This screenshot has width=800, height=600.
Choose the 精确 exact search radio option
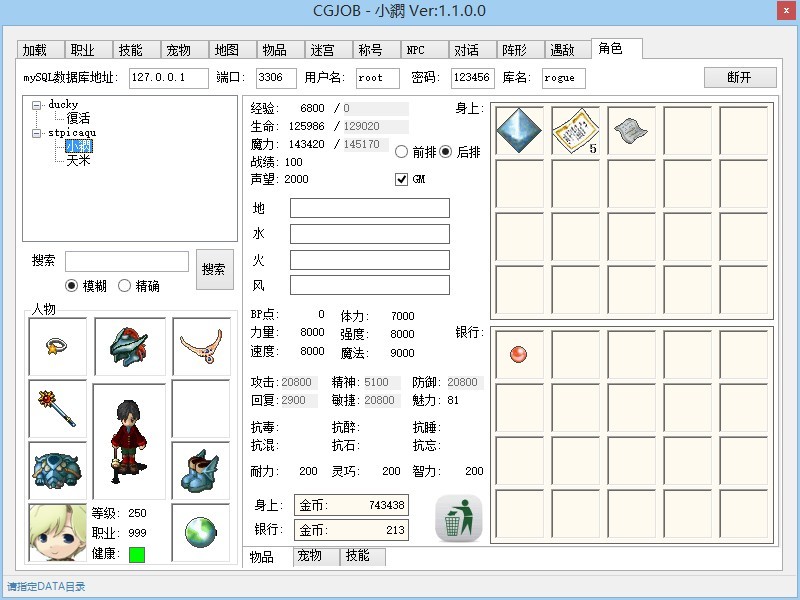point(125,286)
